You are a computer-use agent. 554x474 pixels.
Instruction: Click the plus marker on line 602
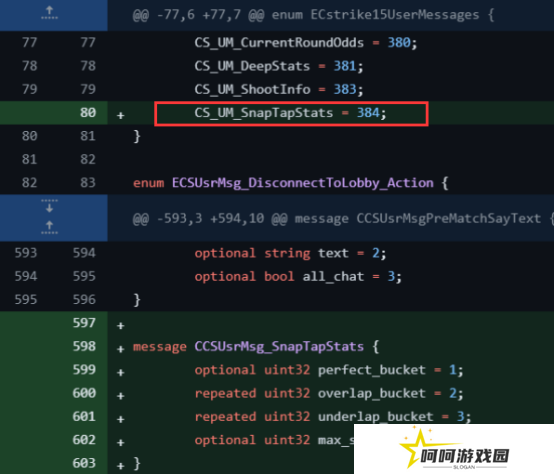pos(120,442)
